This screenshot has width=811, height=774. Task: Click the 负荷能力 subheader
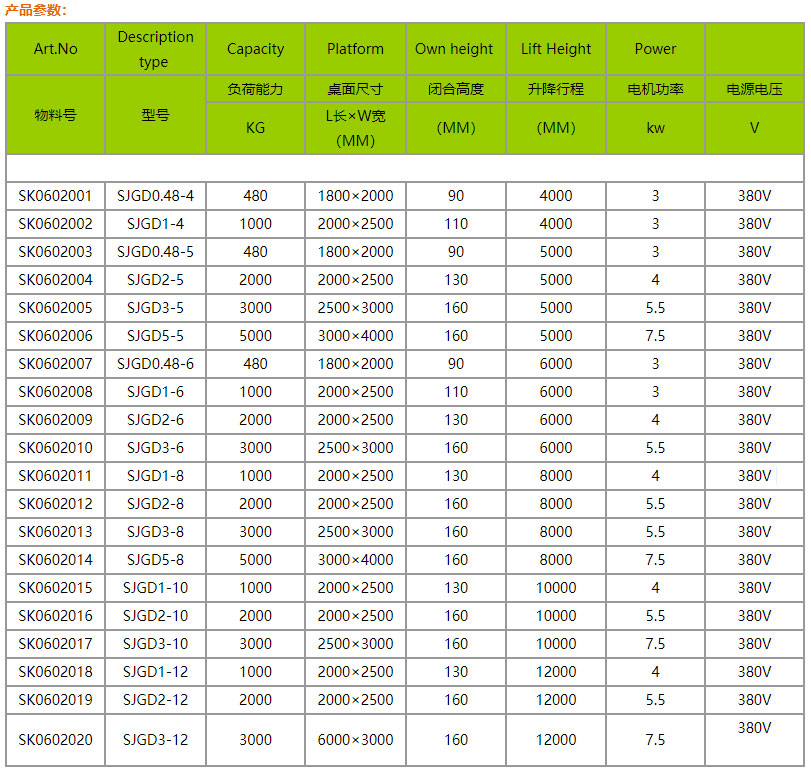256,89
